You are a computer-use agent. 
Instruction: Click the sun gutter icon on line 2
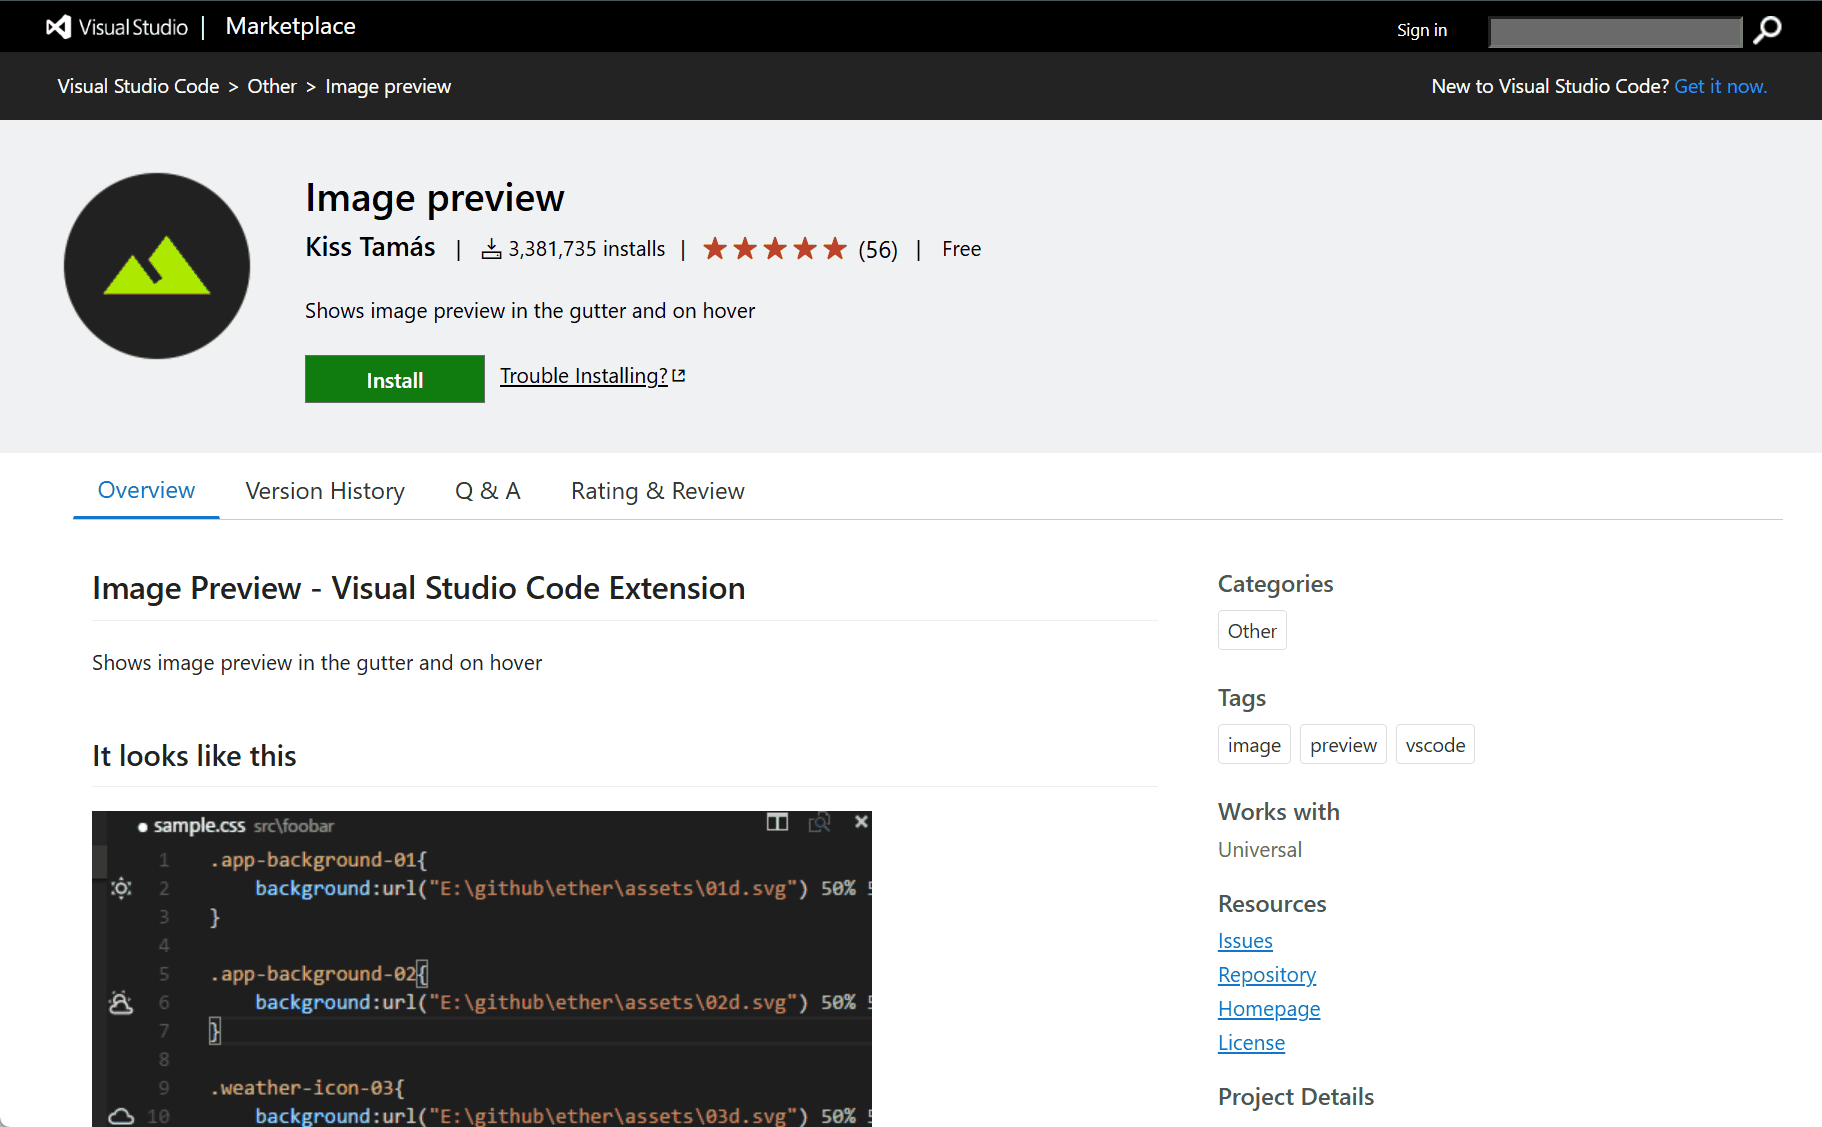pyautogui.click(x=121, y=888)
